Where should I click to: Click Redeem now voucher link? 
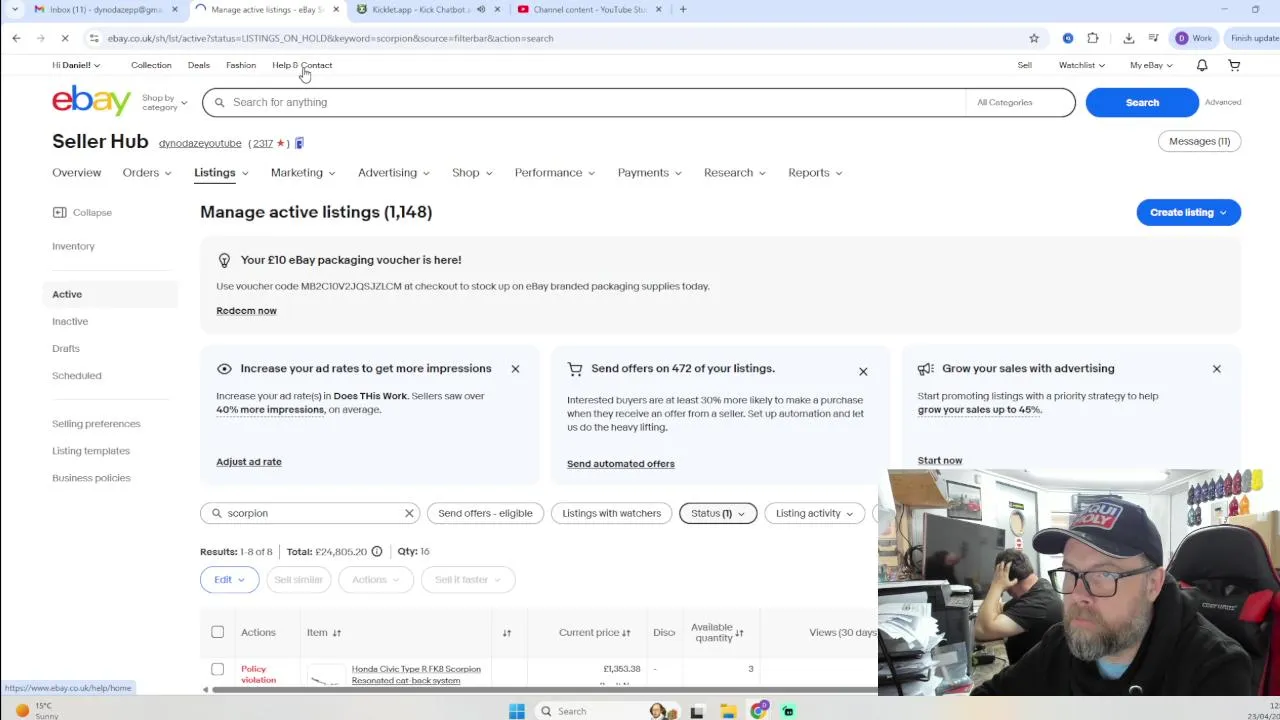(246, 310)
